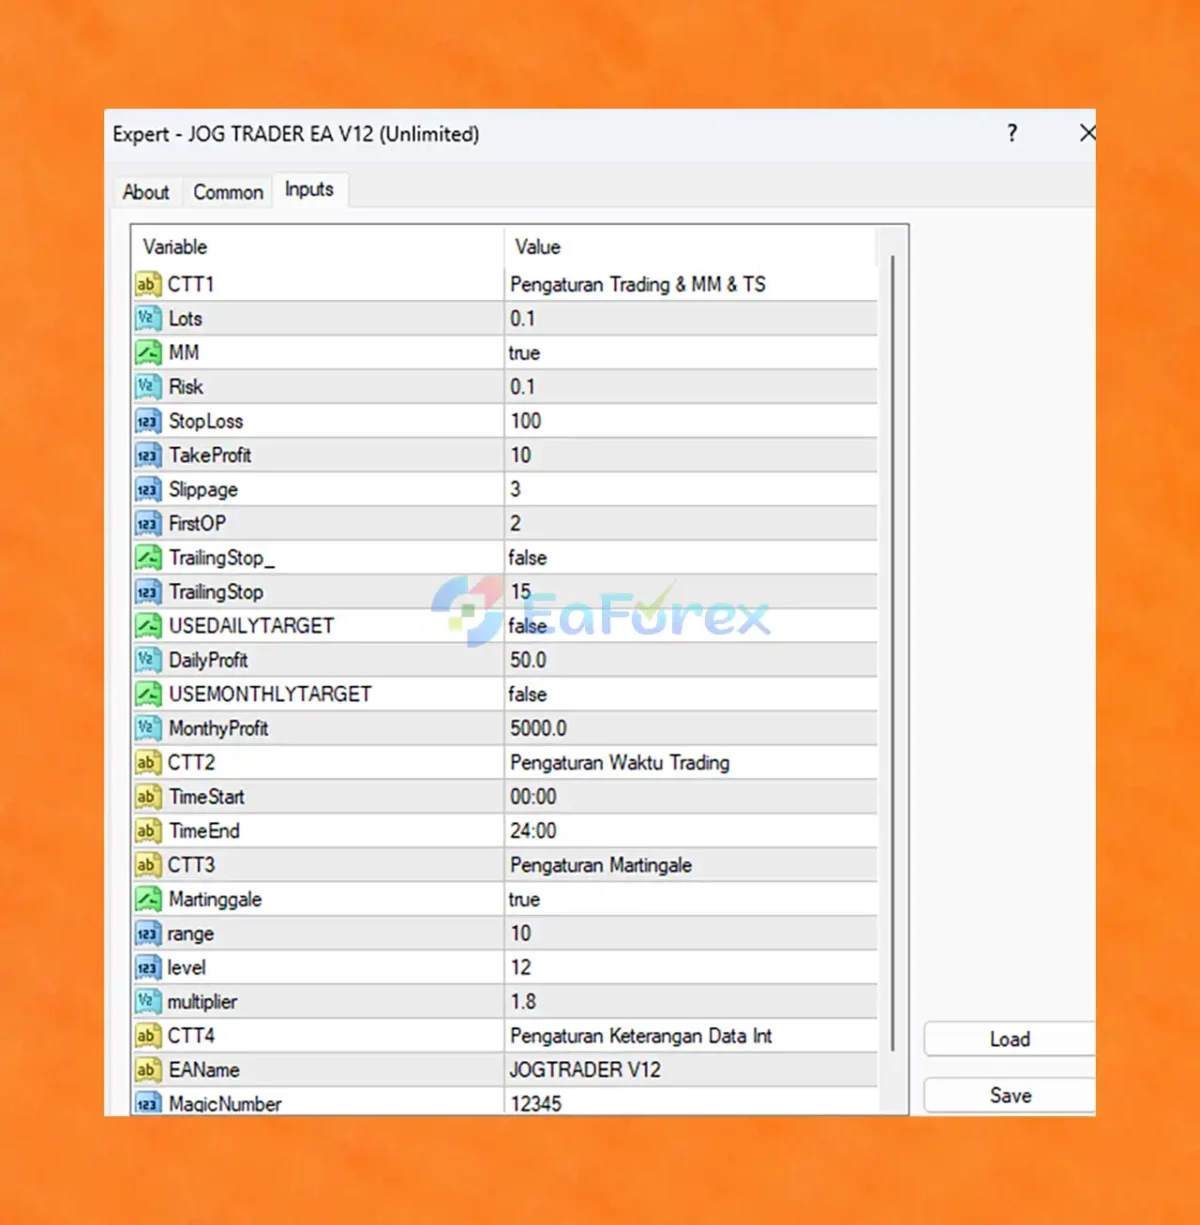Click the double-type icon beside MonthyProfit
This screenshot has width=1200, height=1225.
pyautogui.click(x=148, y=729)
